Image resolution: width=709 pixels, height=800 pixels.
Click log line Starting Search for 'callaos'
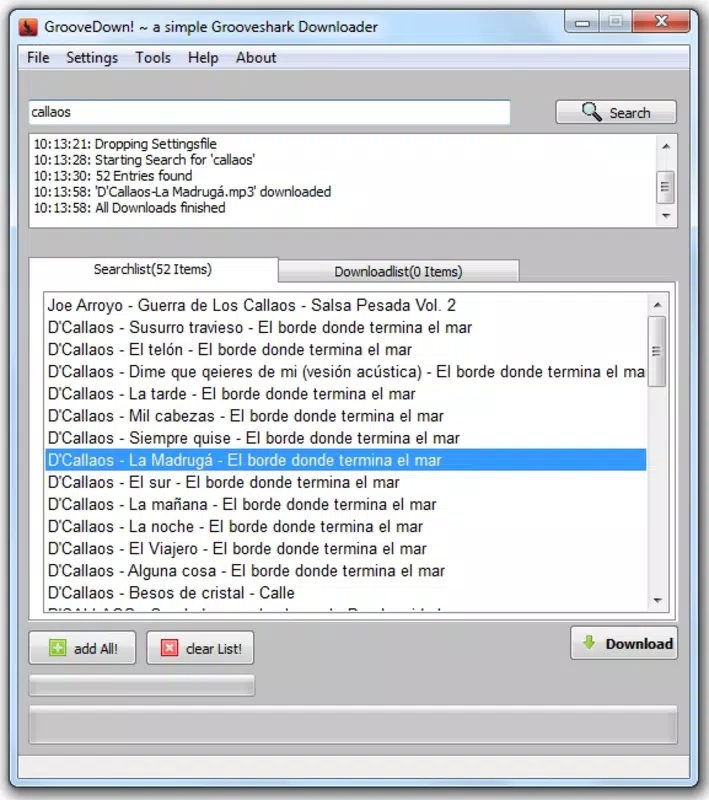pyautogui.click(x=144, y=160)
